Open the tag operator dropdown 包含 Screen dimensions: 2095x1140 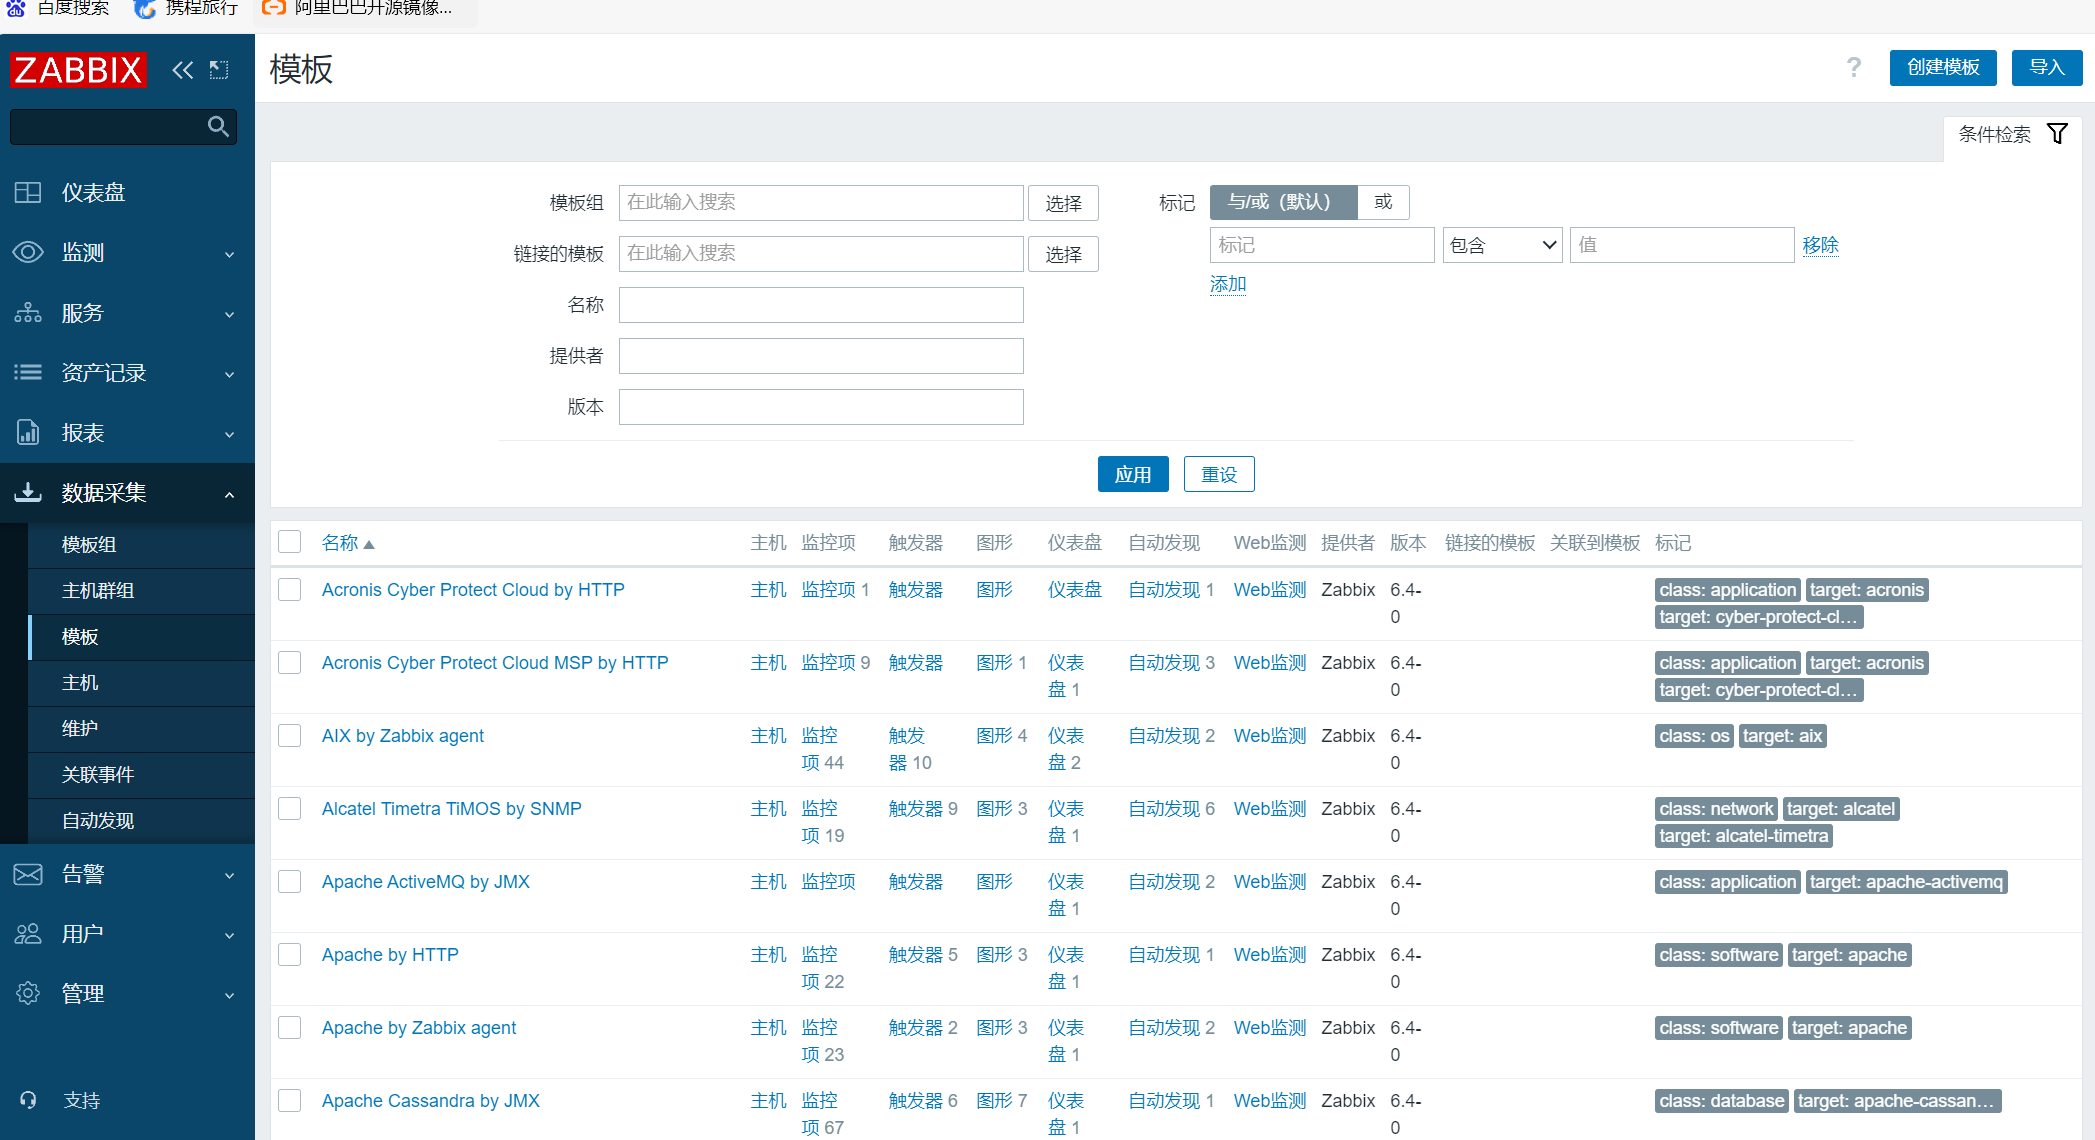coord(1502,245)
